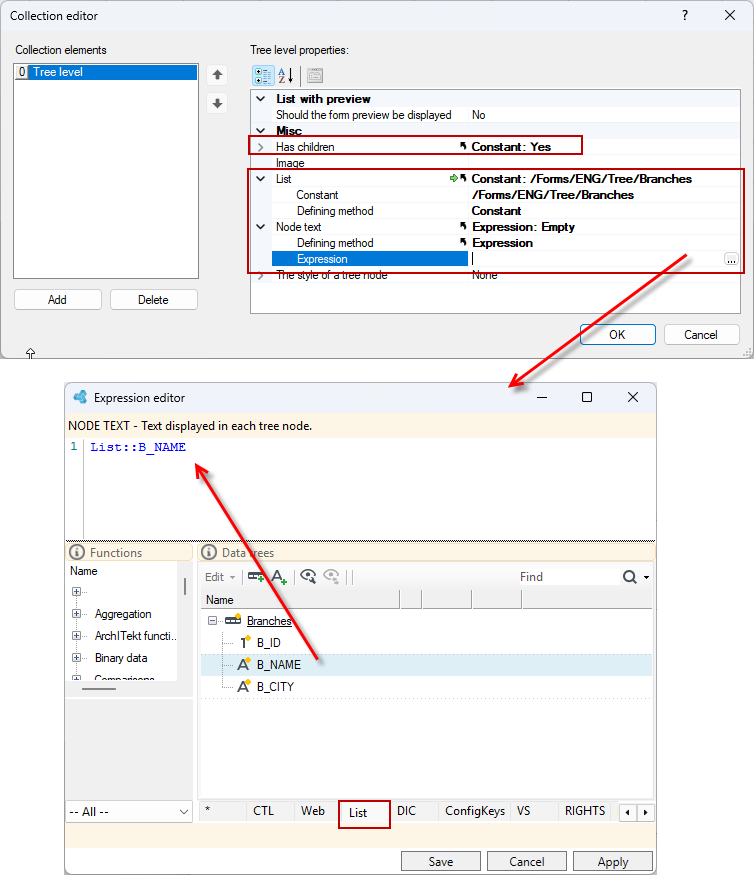Image resolution: width=754 pixels, height=876 pixels.
Task: Save the expression in Expression editor
Action: pos(441,861)
